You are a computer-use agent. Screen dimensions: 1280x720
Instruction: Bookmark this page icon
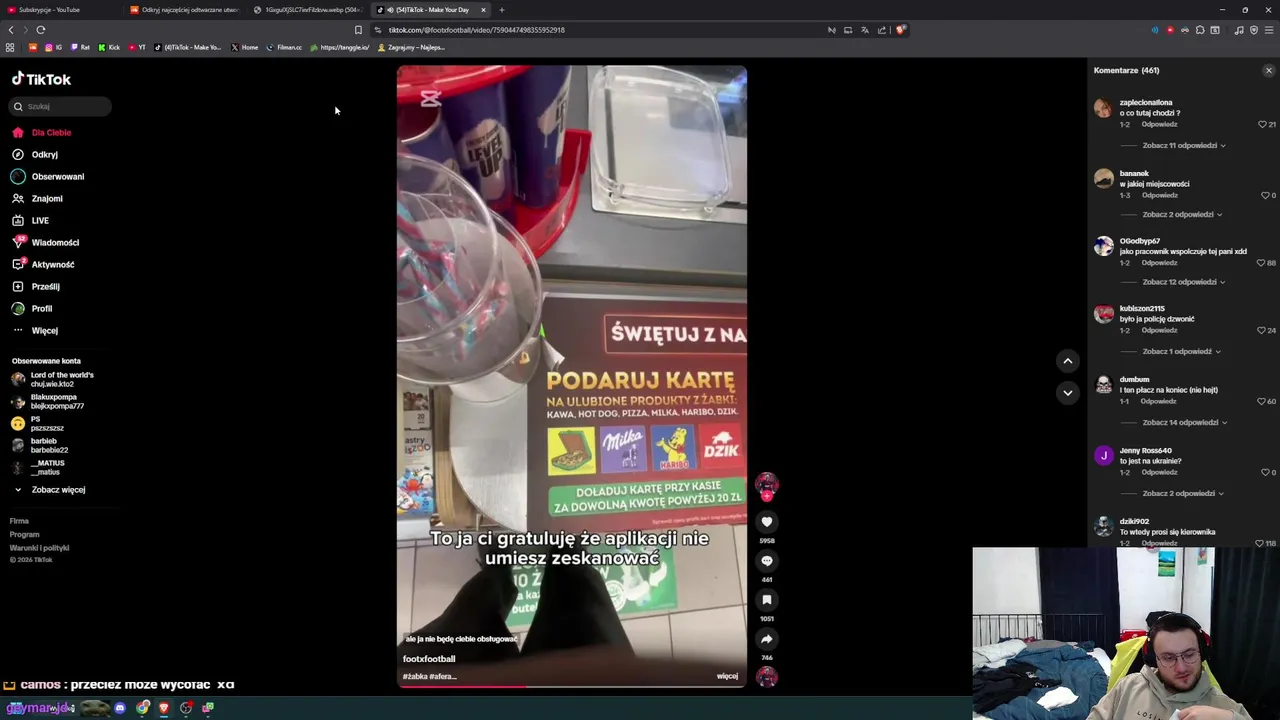click(x=358, y=30)
